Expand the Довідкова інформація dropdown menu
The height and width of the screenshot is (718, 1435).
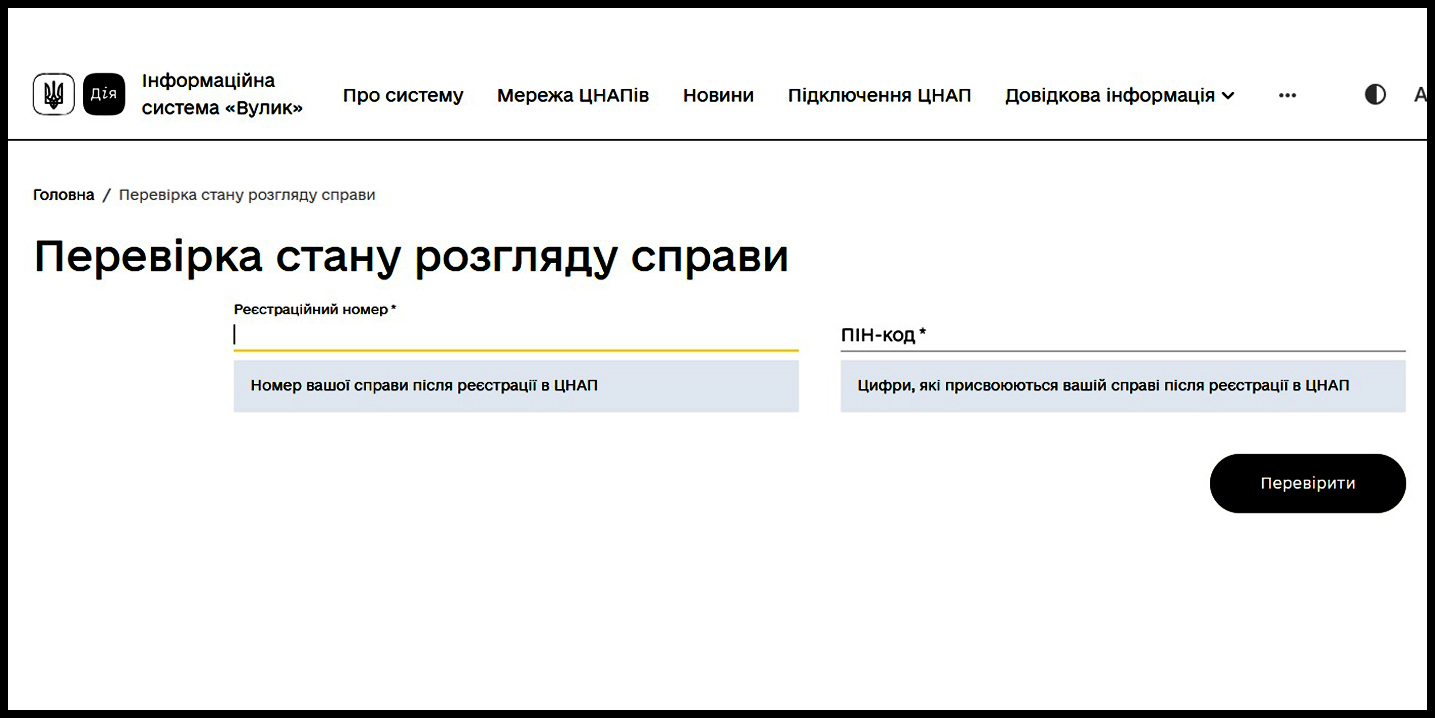pyautogui.click(x=1109, y=96)
